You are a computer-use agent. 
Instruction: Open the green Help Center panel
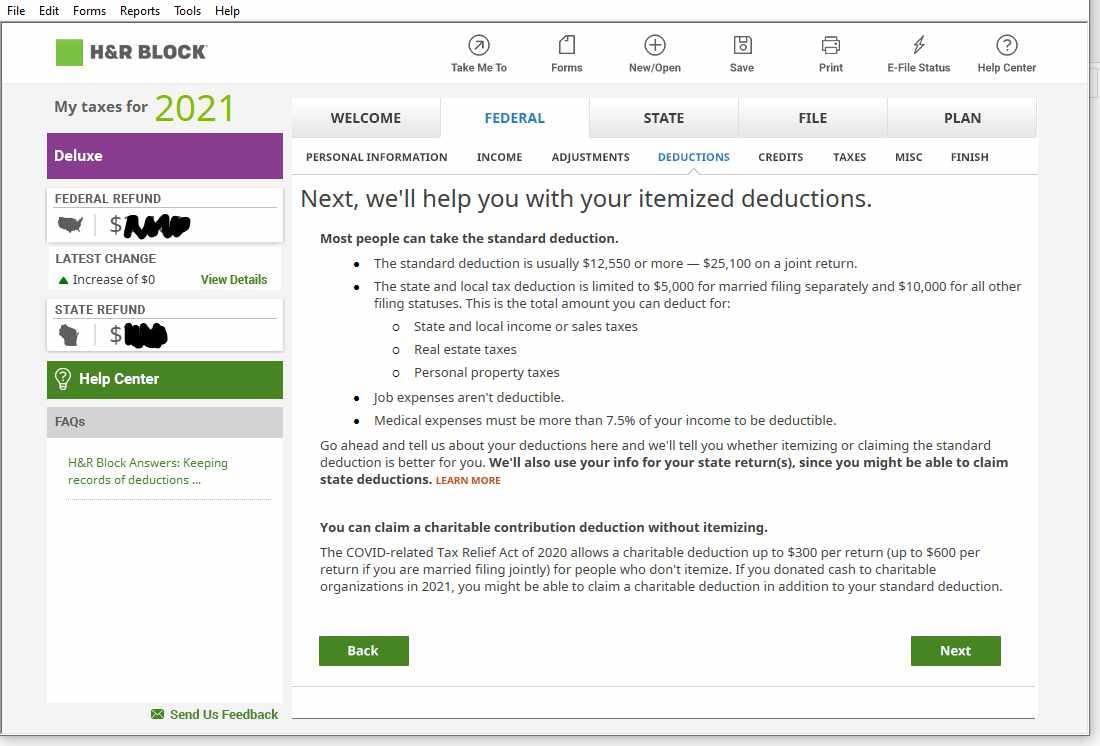(x=165, y=379)
